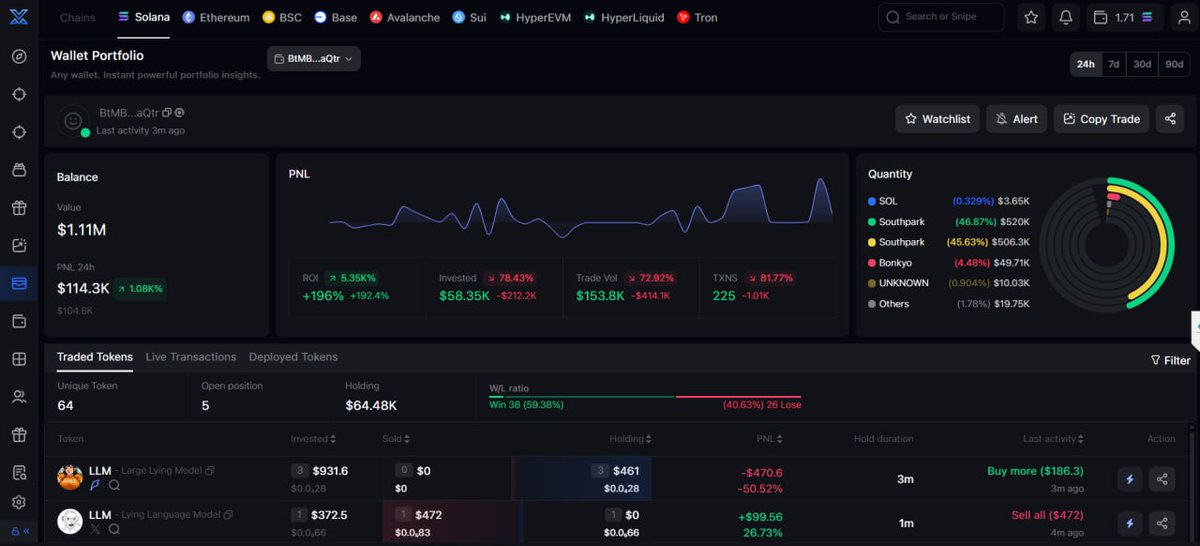Switch to the Ethereum chain
The width and height of the screenshot is (1200, 546).
pos(216,17)
